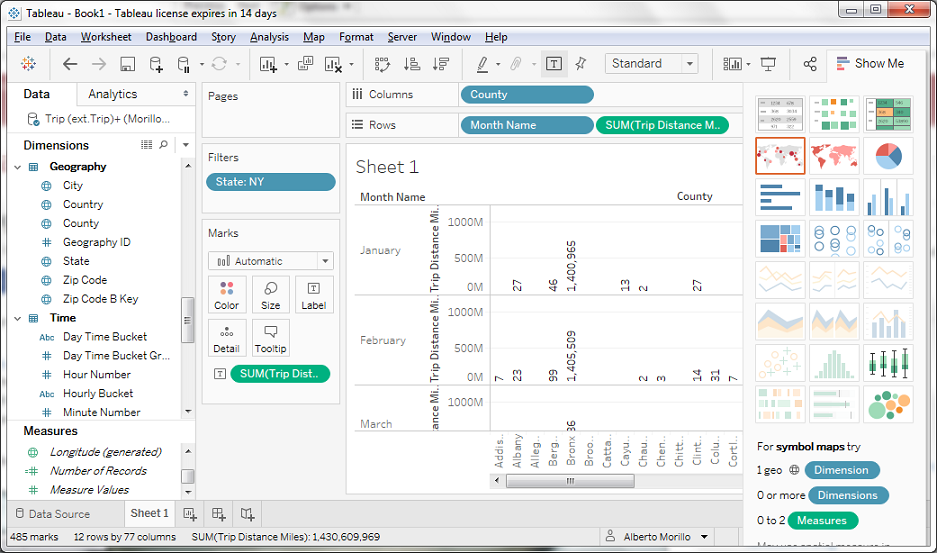937x553 pixels.
Task: Click the new worksheet tab icon at bottom
Action: [190, 514]
